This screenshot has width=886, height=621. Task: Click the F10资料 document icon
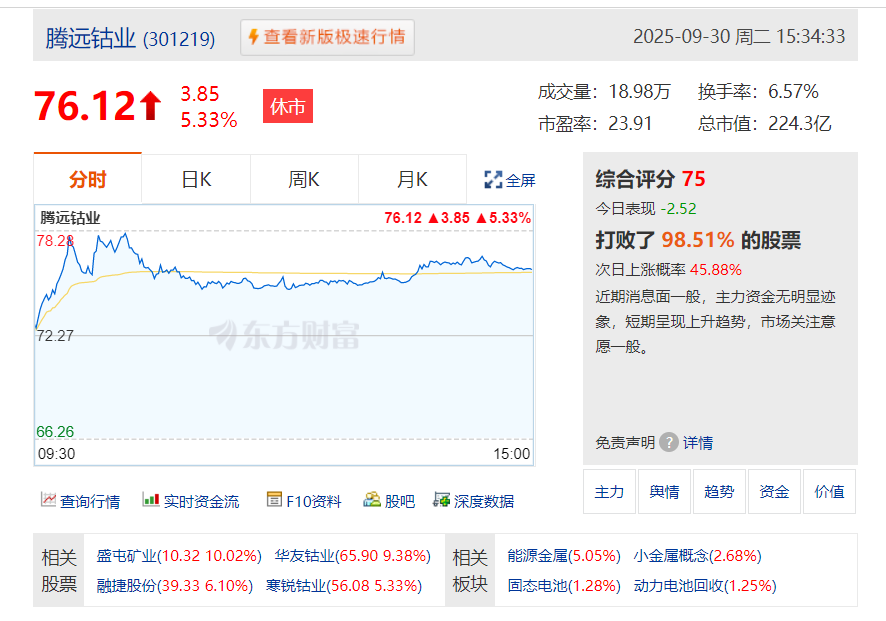(x=274, y=500)
